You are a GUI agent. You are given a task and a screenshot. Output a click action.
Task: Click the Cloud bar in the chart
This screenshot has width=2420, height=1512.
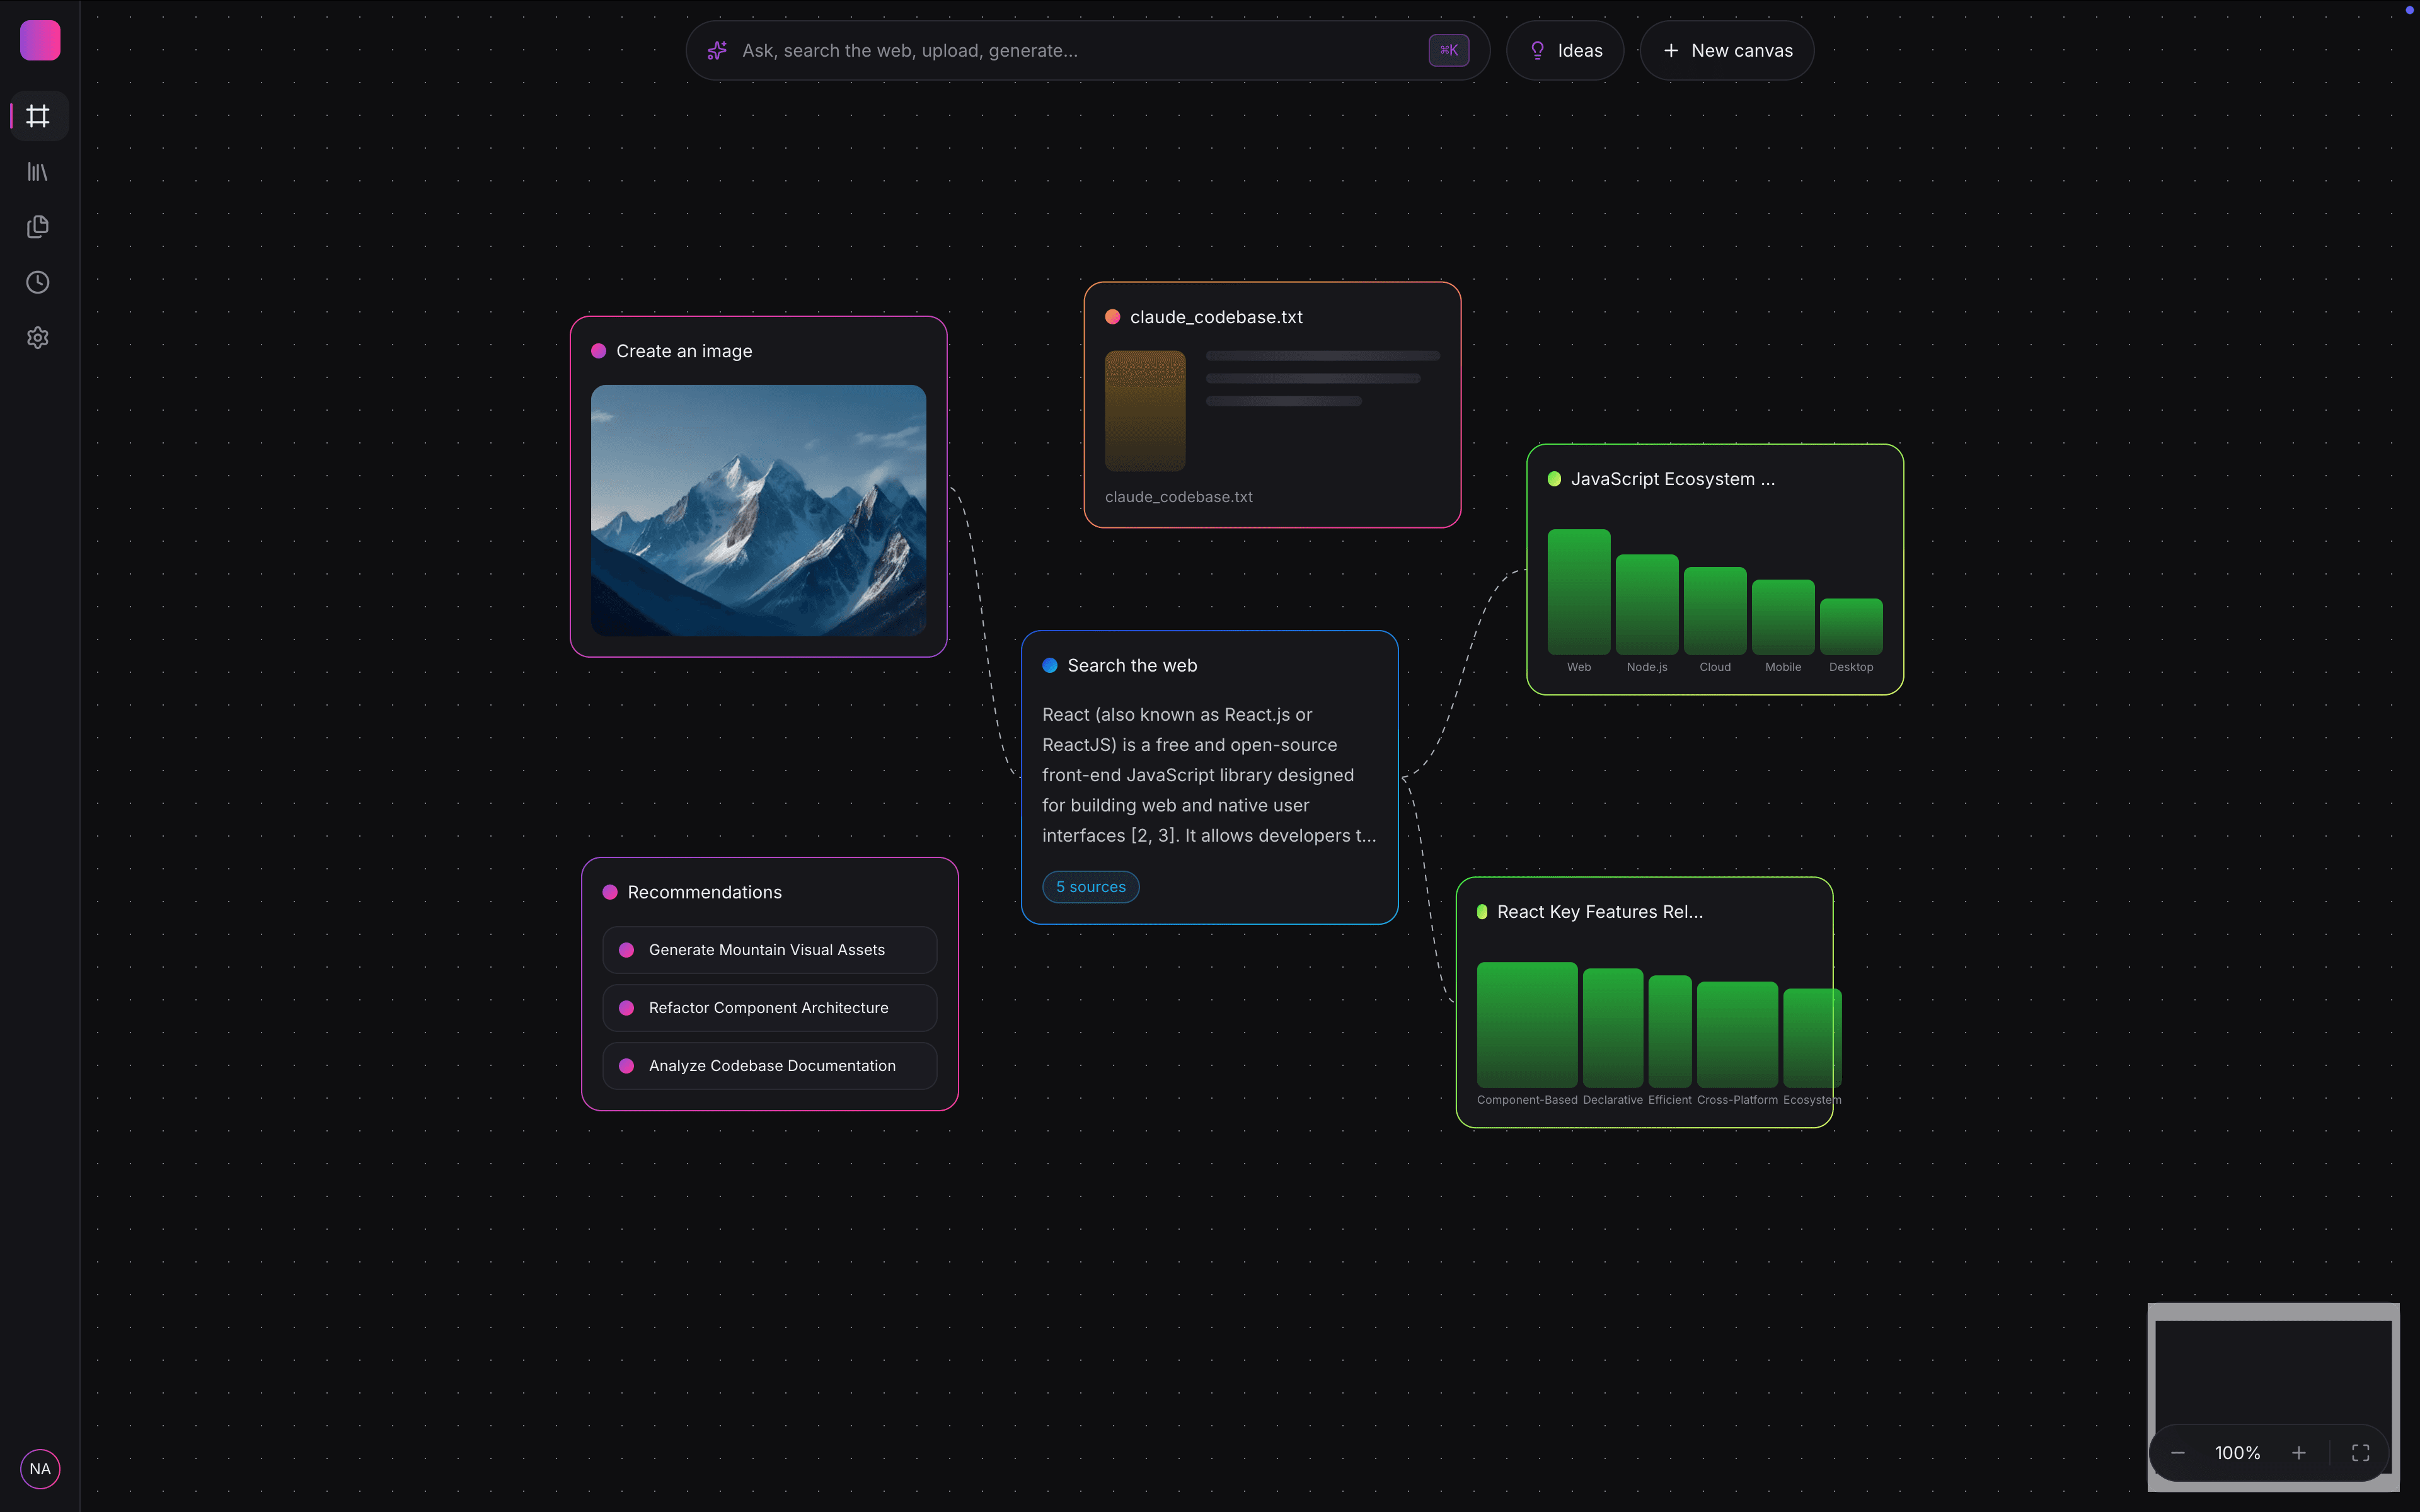point(1715,611)
